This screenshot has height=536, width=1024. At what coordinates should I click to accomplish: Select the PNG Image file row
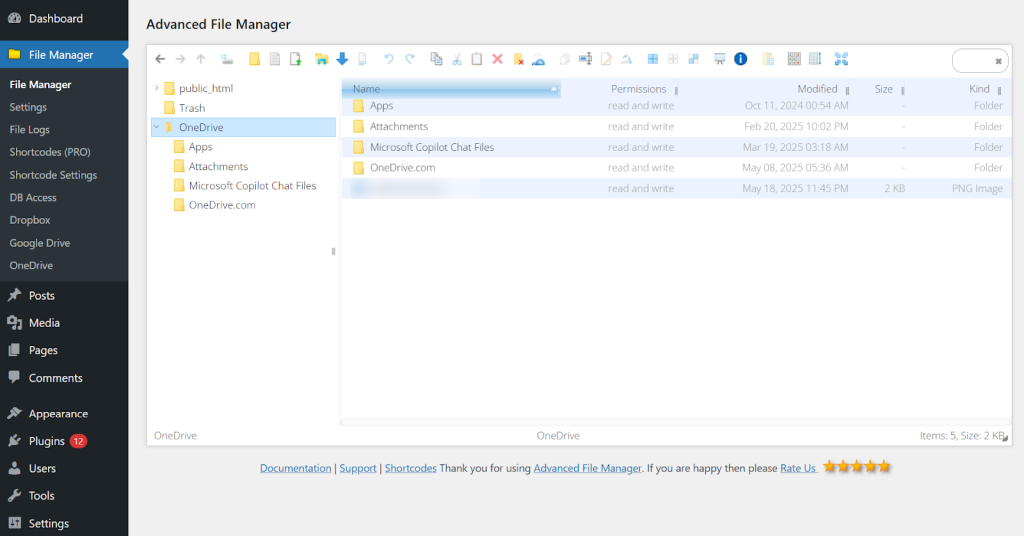coord(677,189)
